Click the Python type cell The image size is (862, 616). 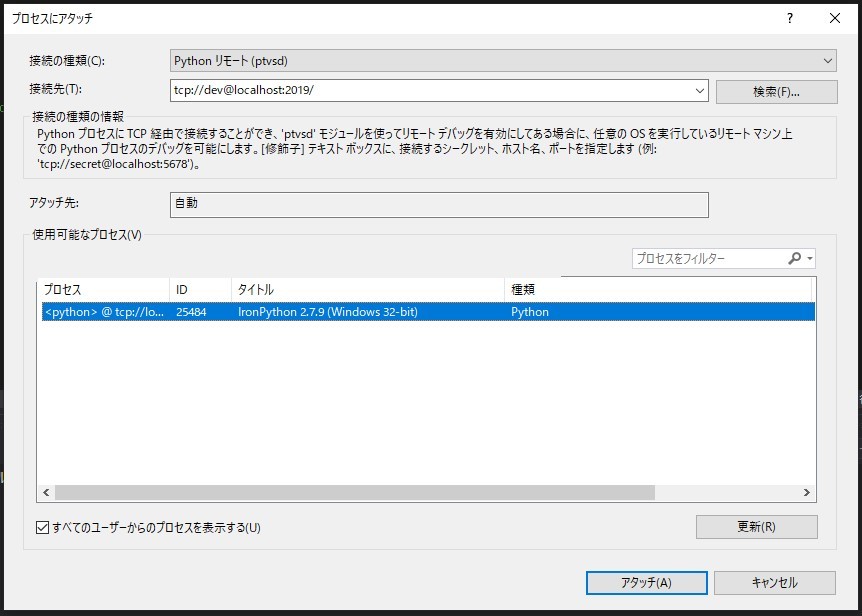coord(530,312)
